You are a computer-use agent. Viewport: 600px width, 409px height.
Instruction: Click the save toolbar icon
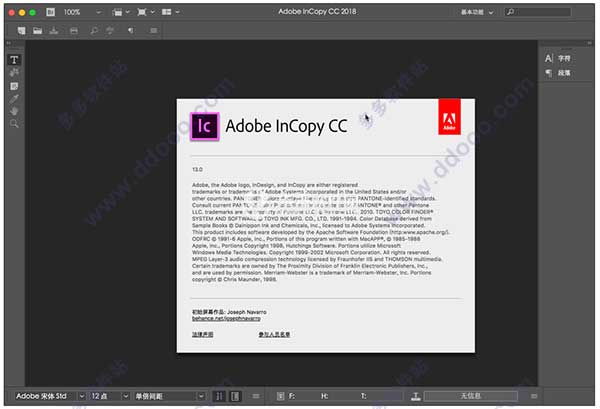click(x=54, y=30)
